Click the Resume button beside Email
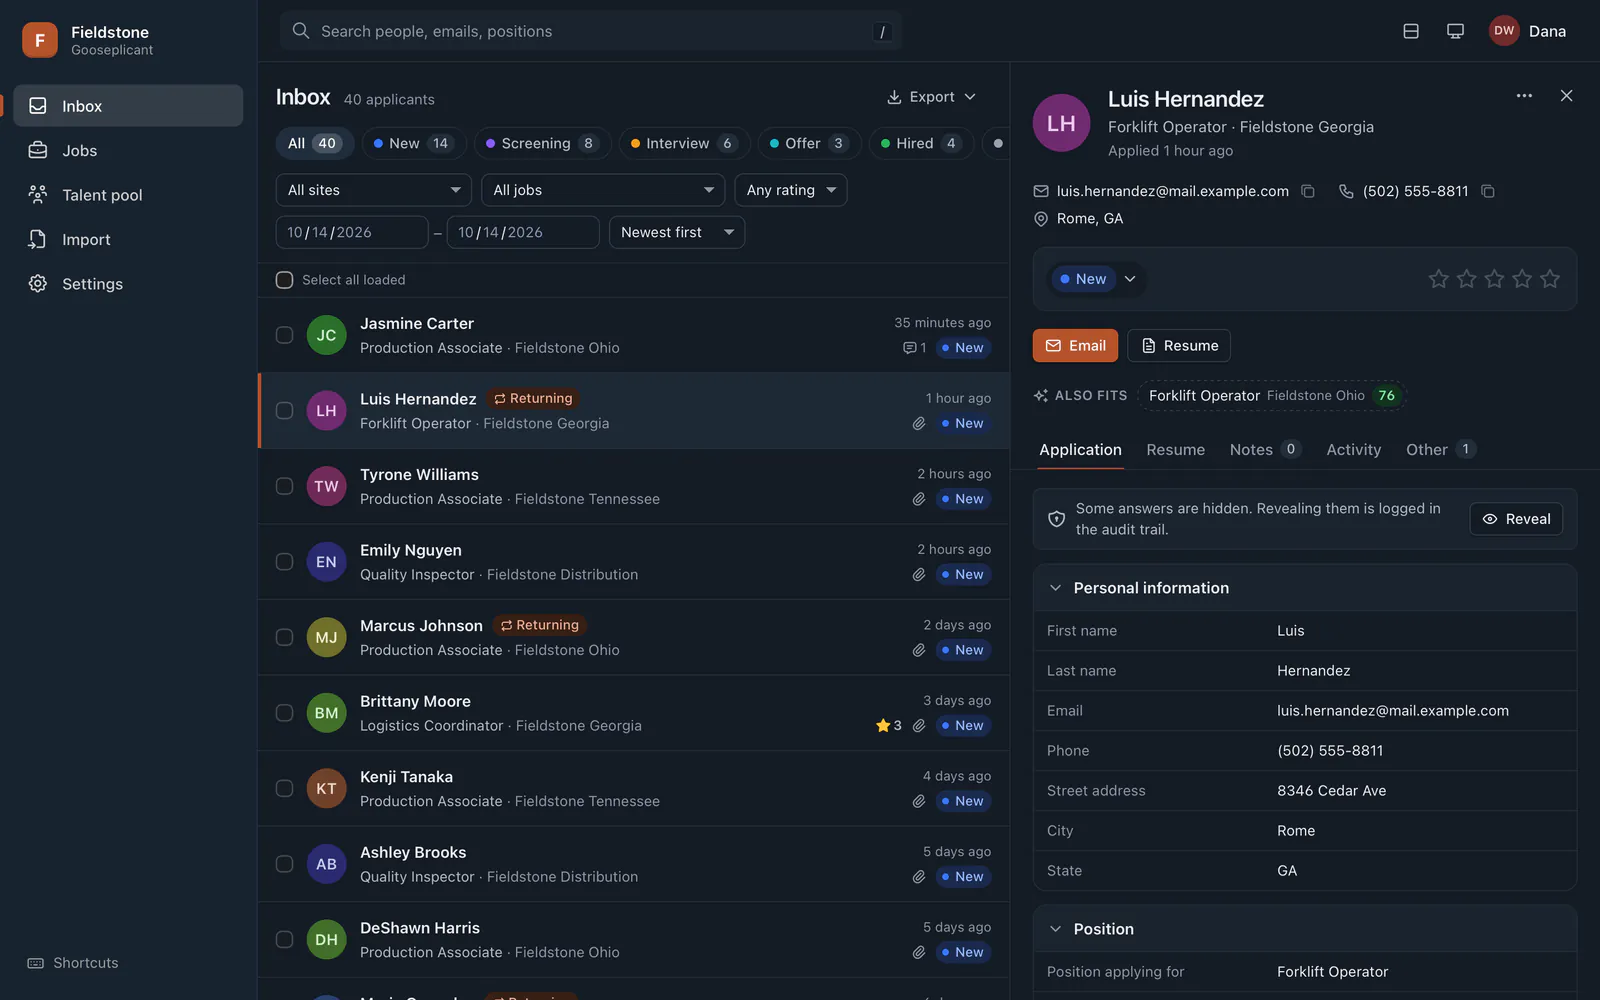The image size is (1600, 1000). tap(1179, 346)
